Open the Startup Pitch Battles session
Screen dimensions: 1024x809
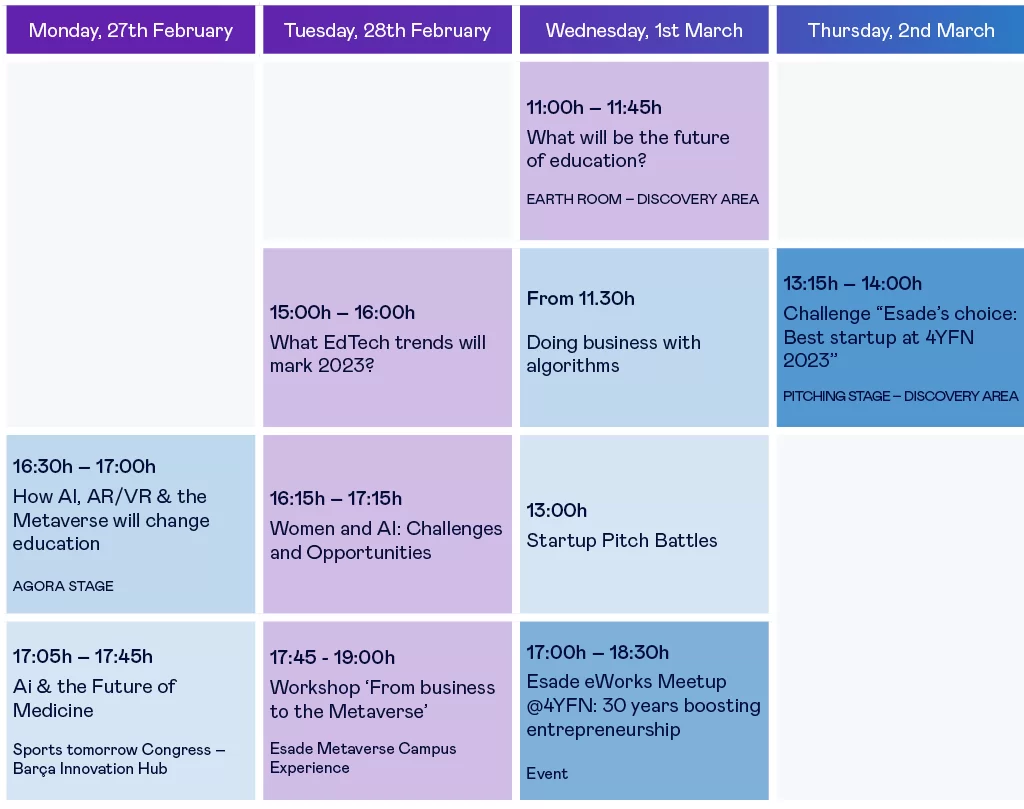pyautogui.click(x=622, y=541)
